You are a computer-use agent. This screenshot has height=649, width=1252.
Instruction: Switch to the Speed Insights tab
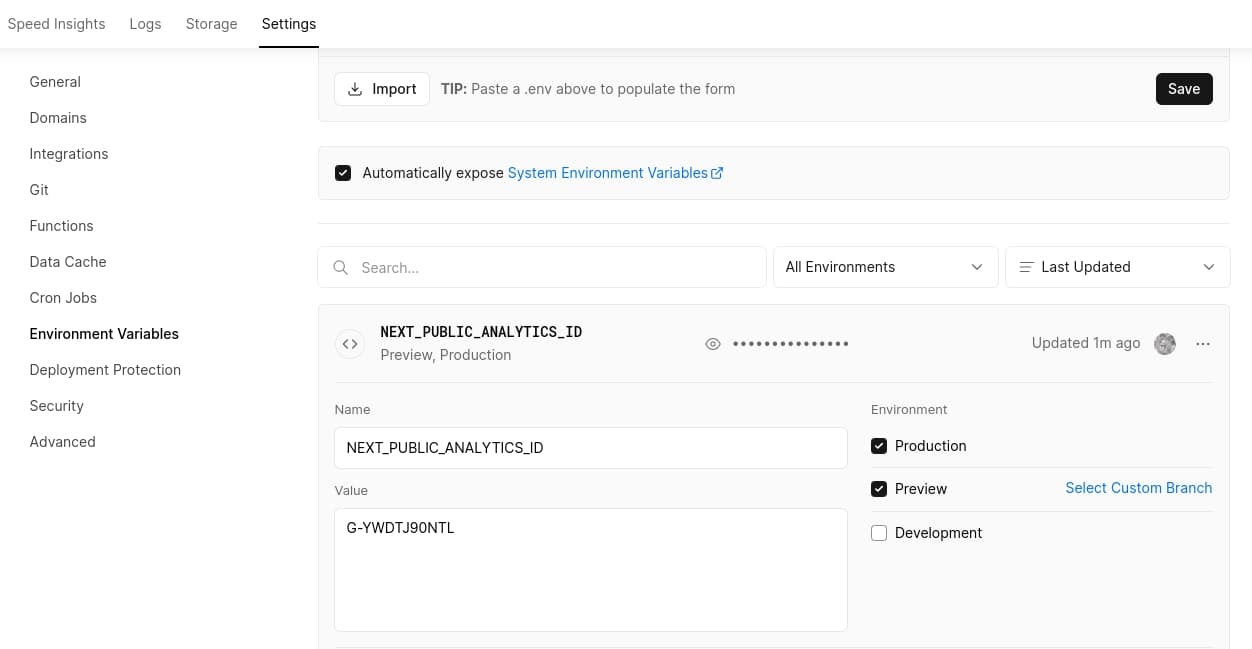tap(56, 24)
